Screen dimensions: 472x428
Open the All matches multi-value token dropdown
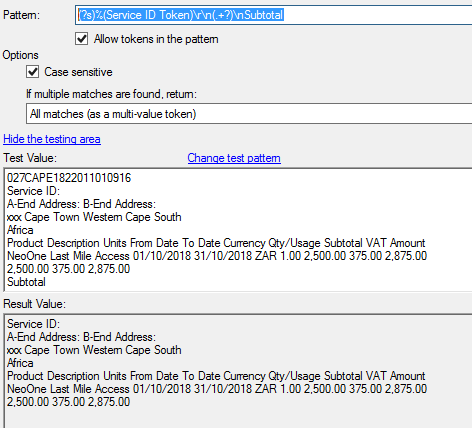249,114
